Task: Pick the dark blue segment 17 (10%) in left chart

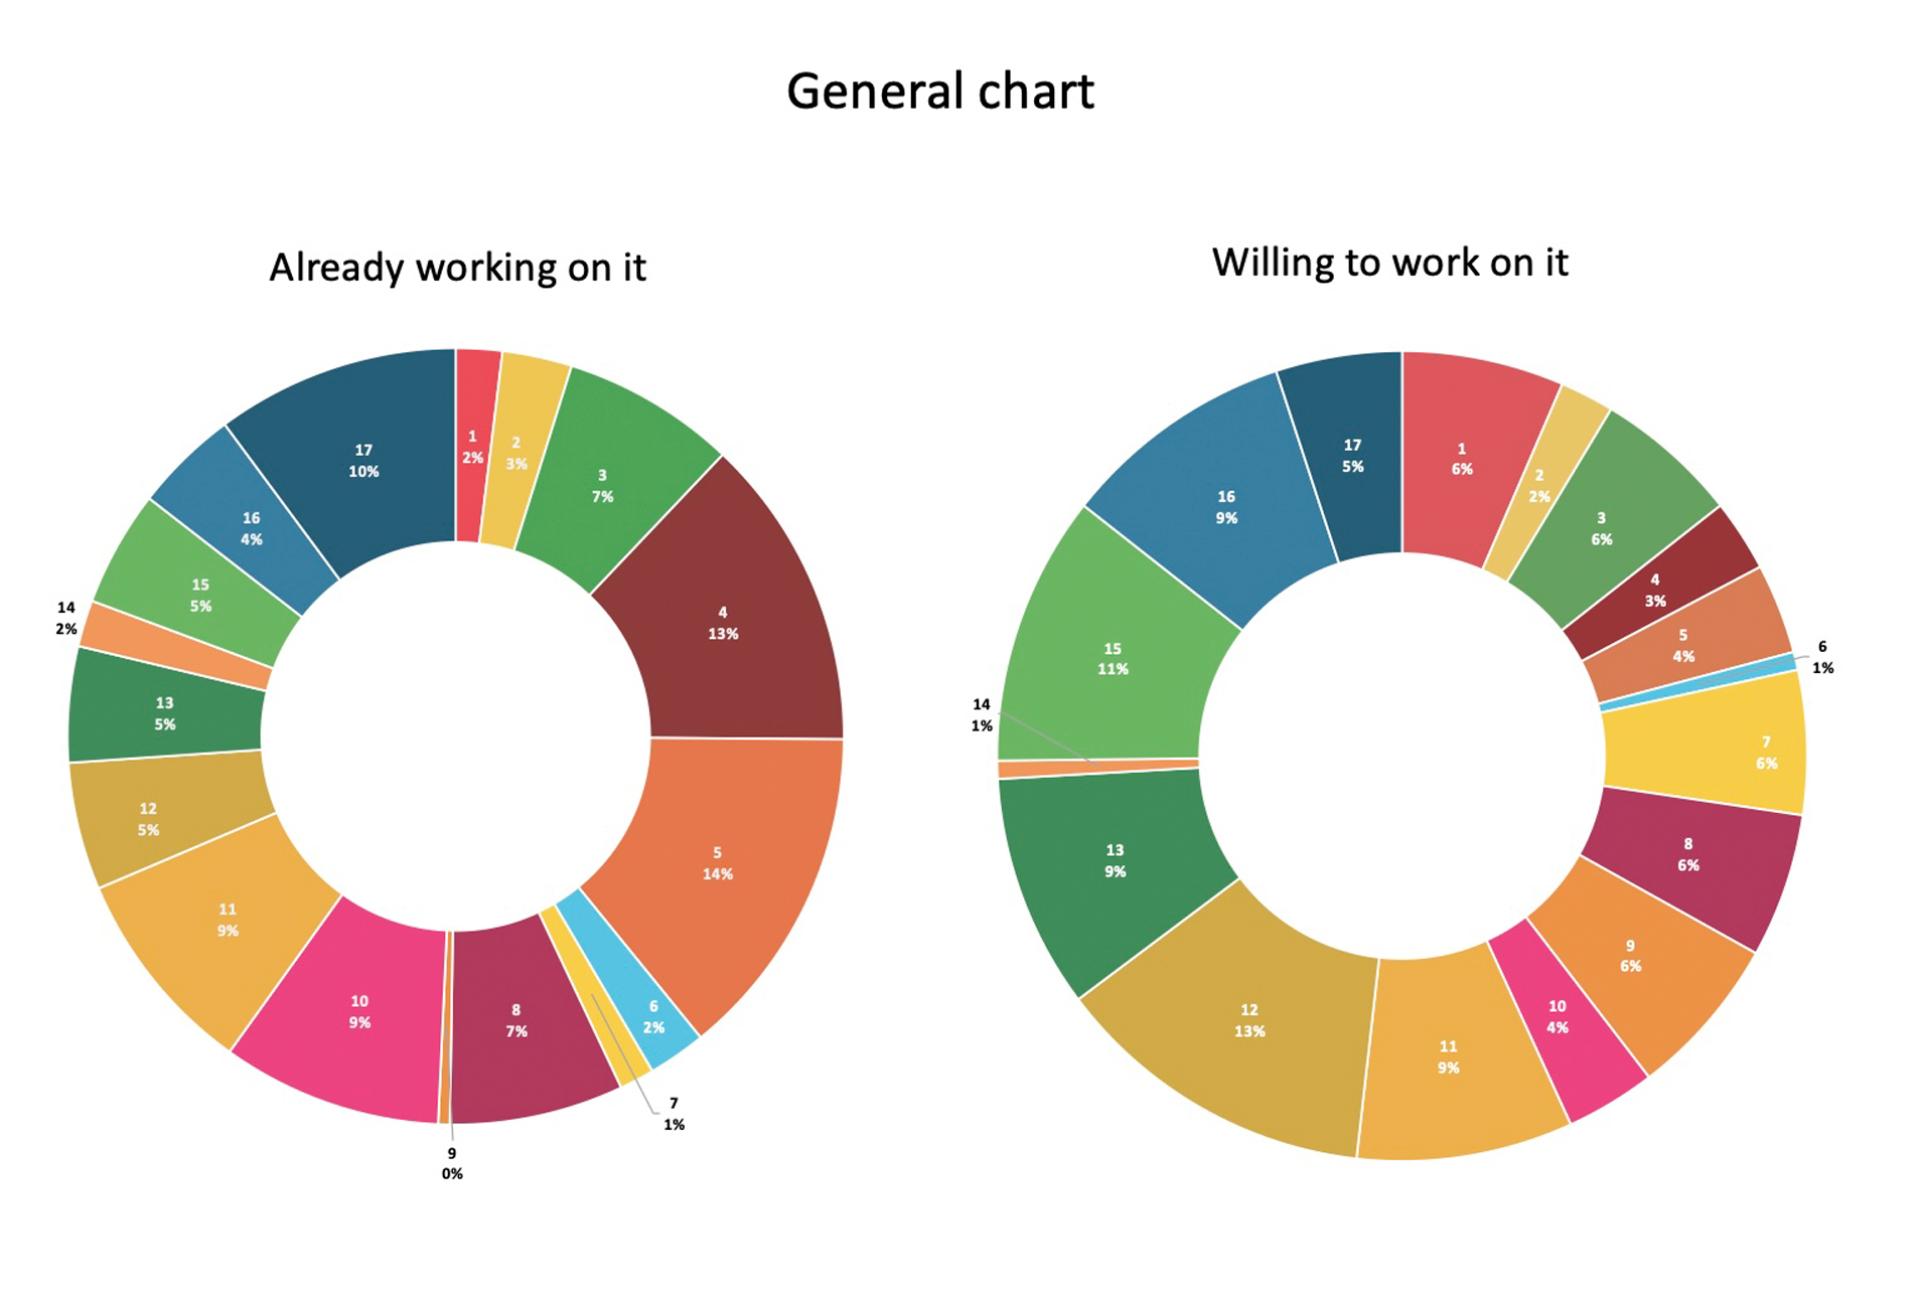Action: (365, 461)
